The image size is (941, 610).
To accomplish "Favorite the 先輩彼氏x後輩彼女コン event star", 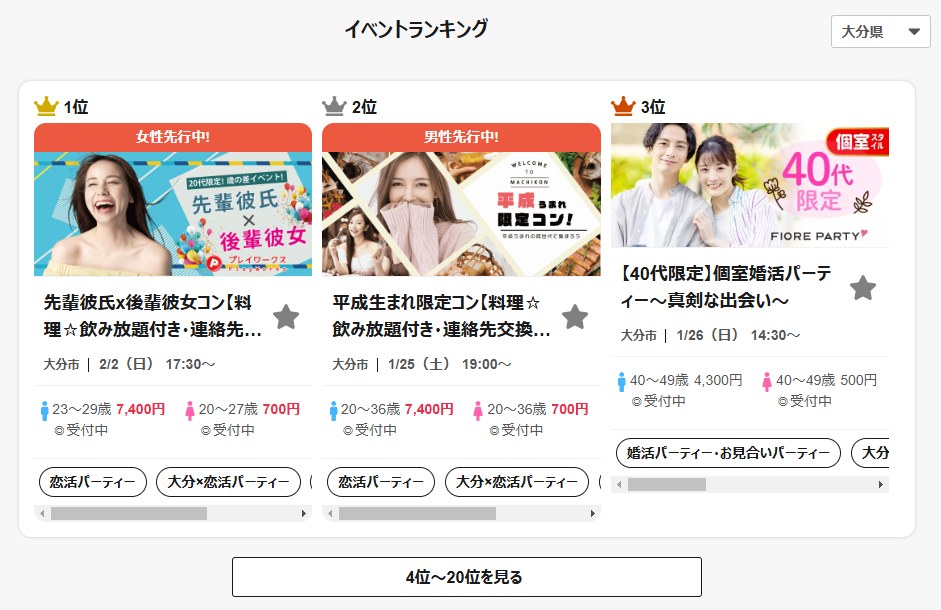I will [x=286, y=317].
